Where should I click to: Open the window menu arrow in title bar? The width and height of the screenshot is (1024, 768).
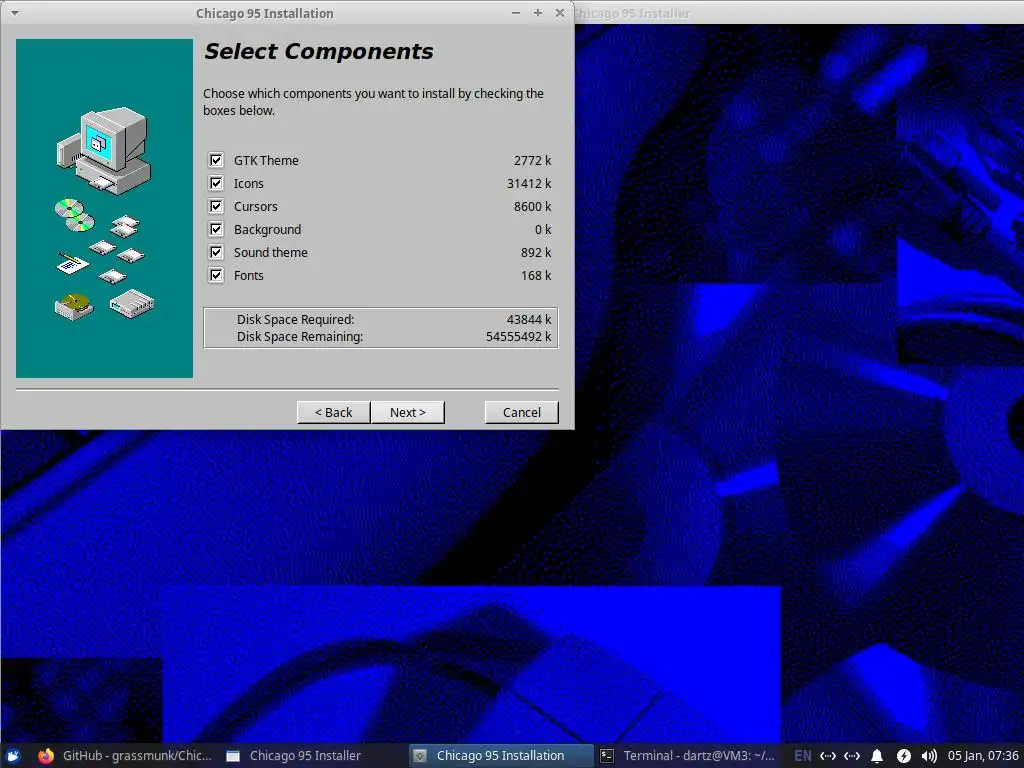pyautogui.click(x=14, y=12)
